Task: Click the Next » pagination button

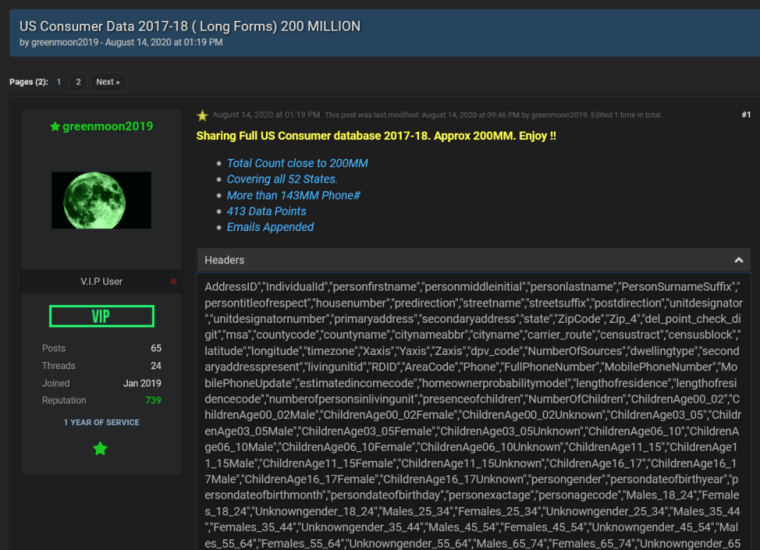Action: click(107, 82)
